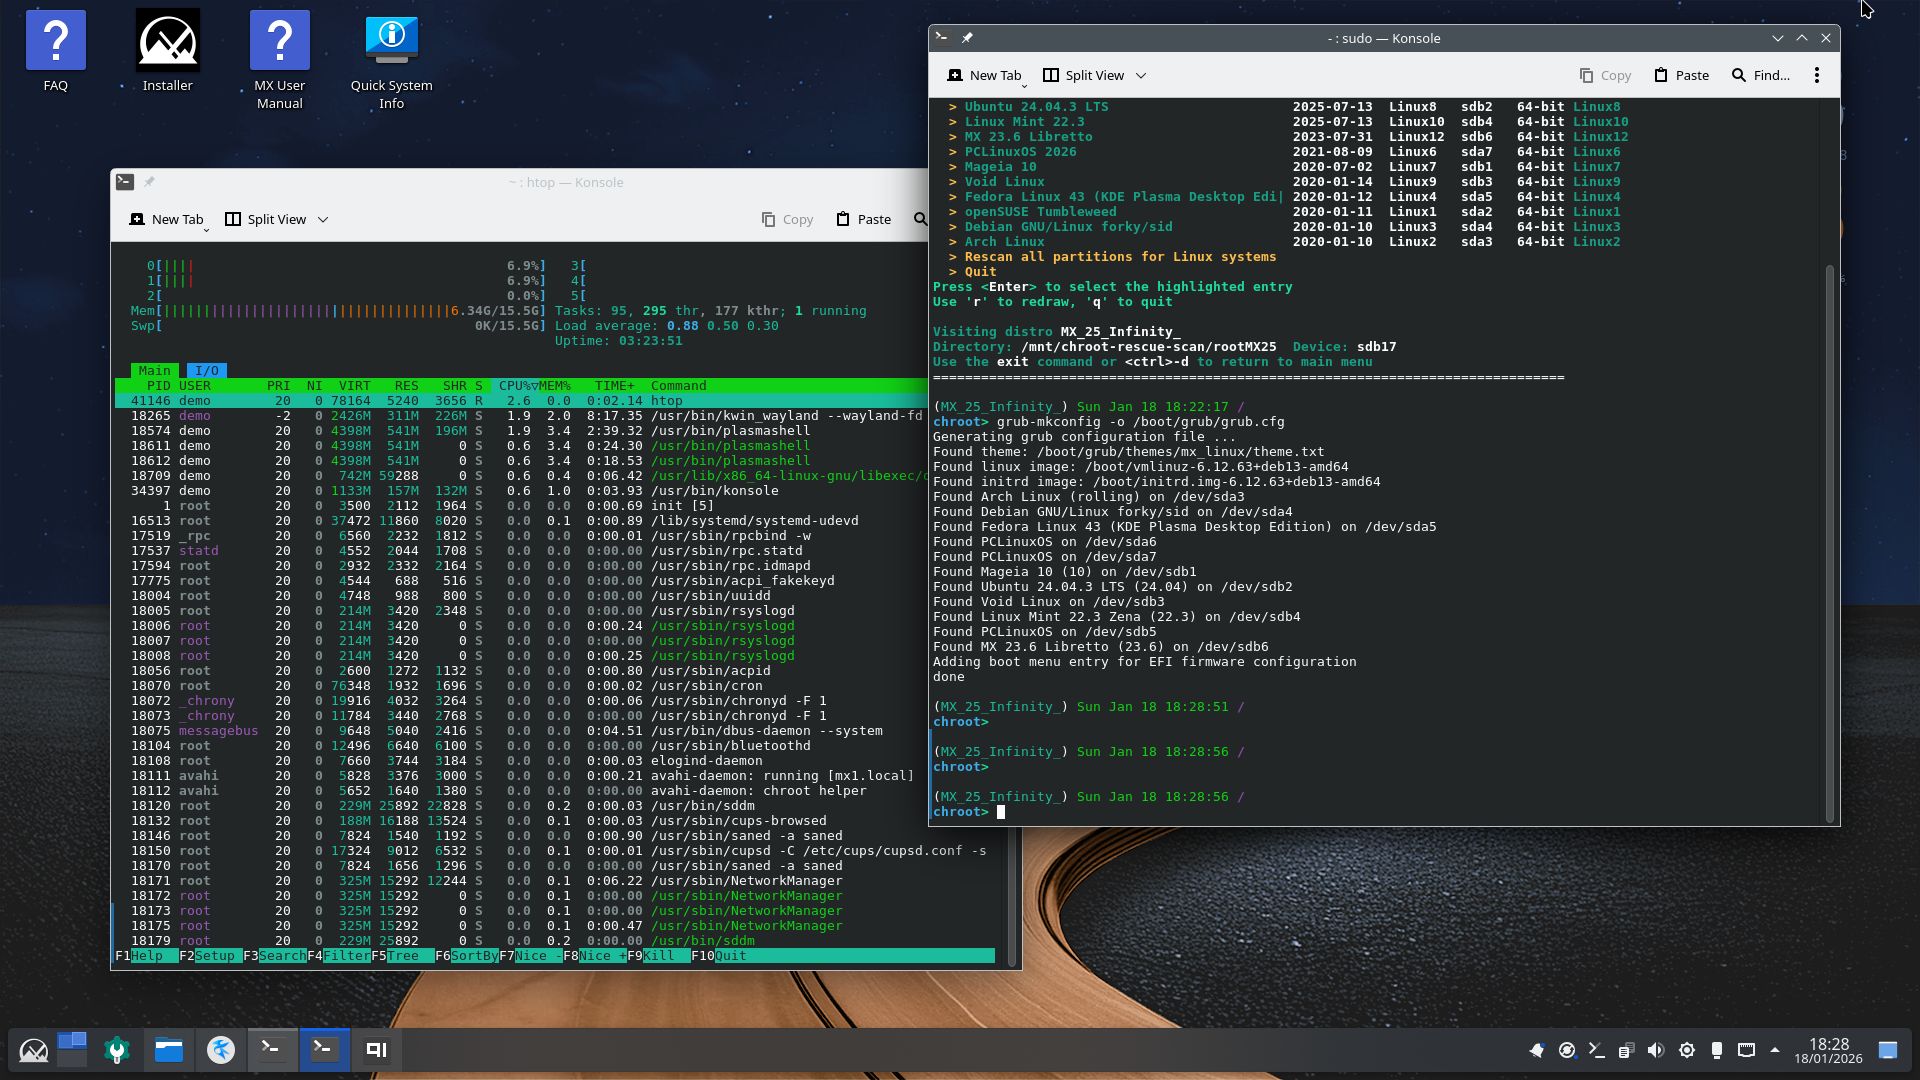Open the clipboard icon in the system tray
Image resolution: width=1920 pixels, height=1080 pixels.
[1626, 1050]
